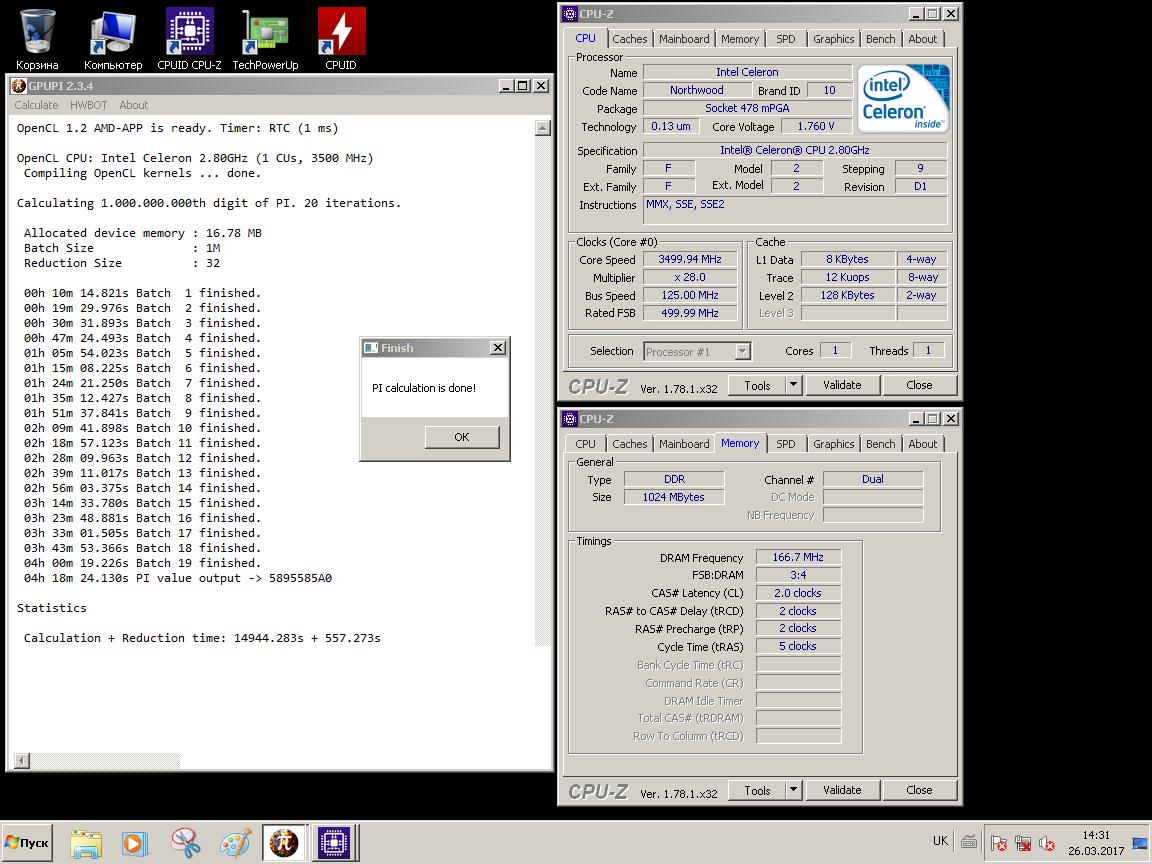Viewport: 1152px width, 864px height.
Task: Click the Core Speed 3499.94 MHz value
Action: point(690,259)
